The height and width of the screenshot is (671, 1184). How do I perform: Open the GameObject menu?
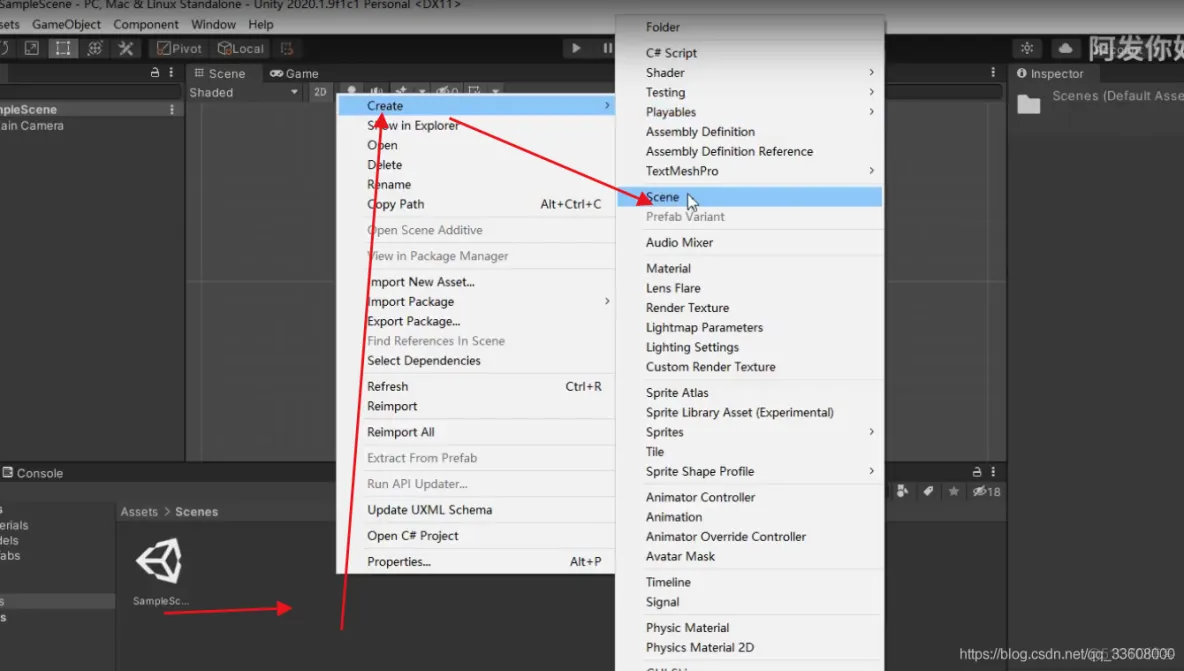(66, 24)
